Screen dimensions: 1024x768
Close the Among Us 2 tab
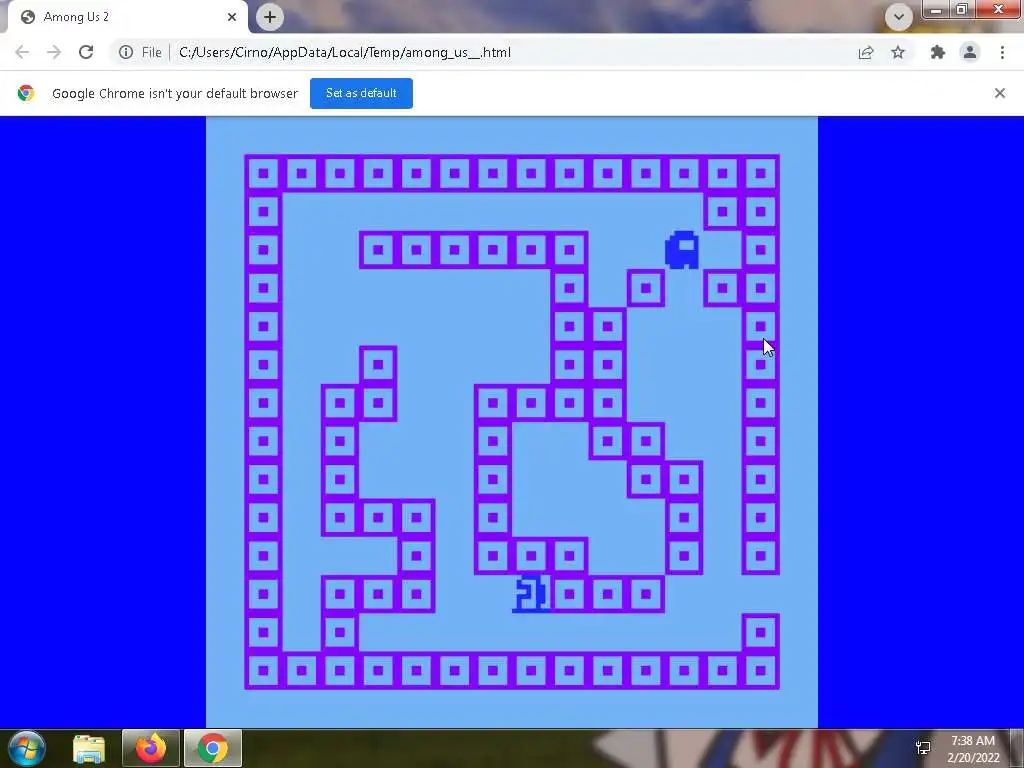(x=232, y=17)
